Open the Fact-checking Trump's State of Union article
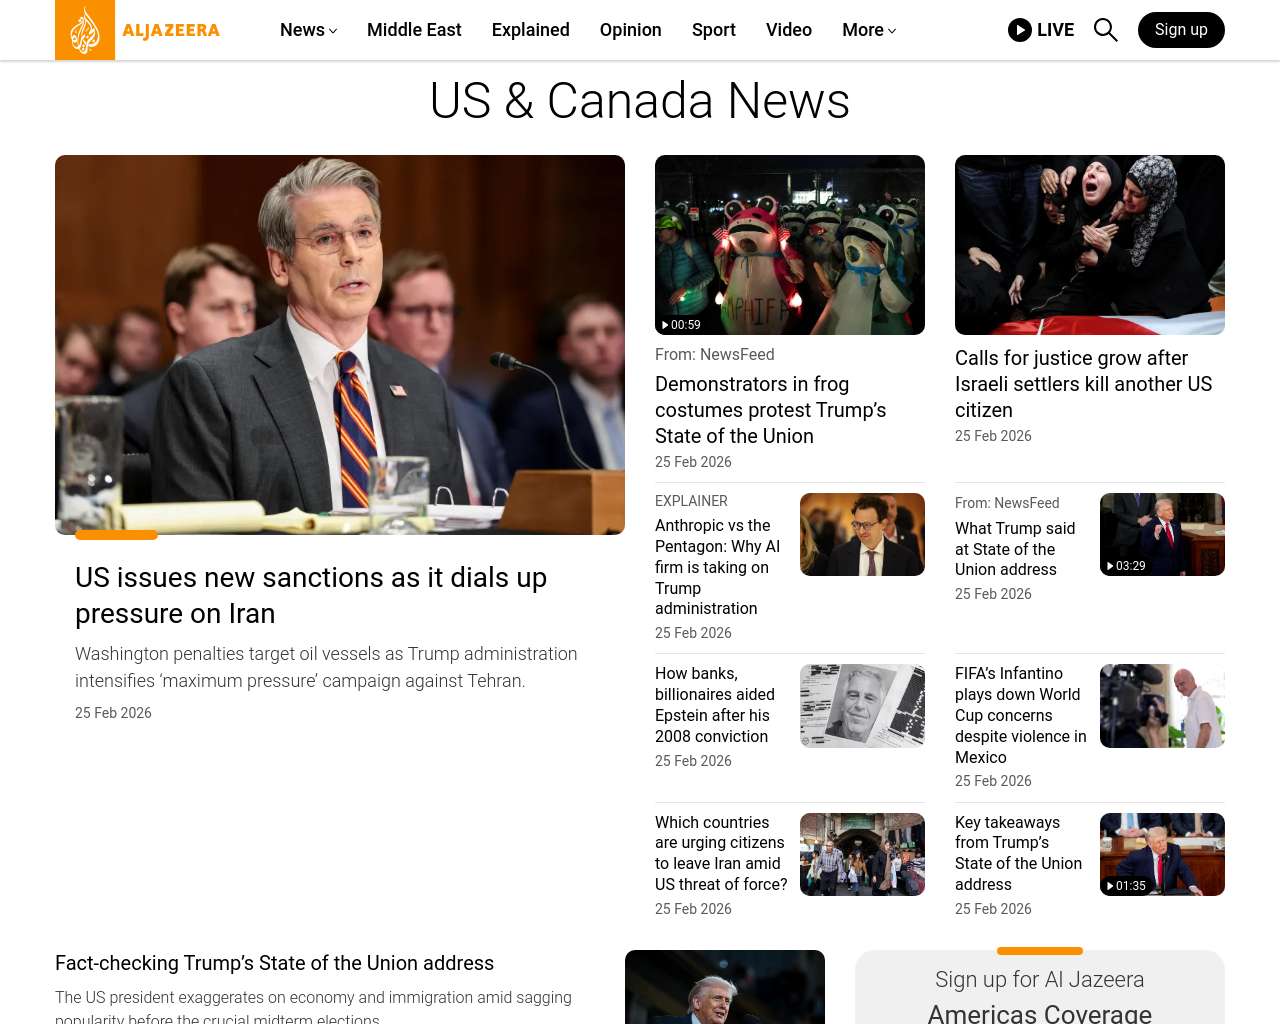 coord(274,963)
